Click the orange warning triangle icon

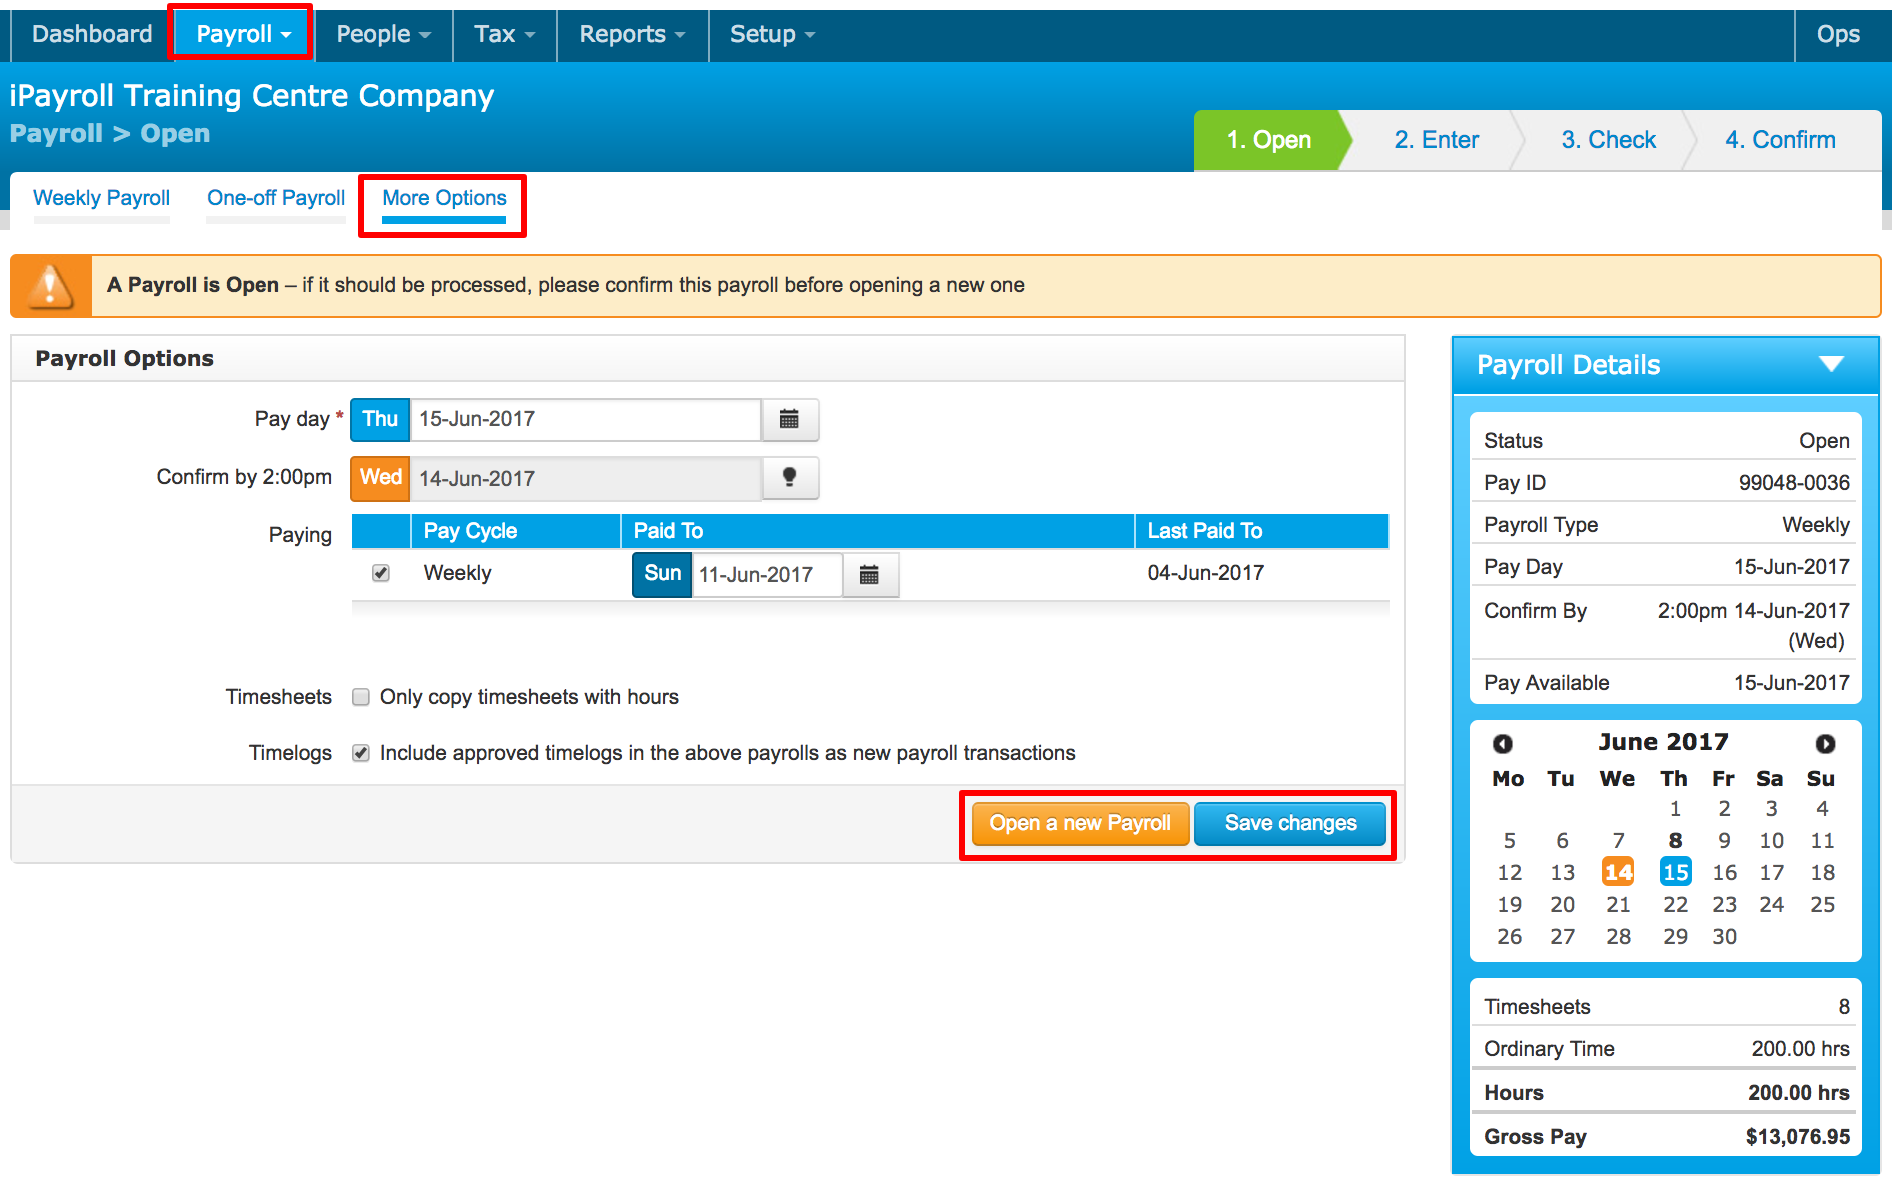click(x=50, y=286)
